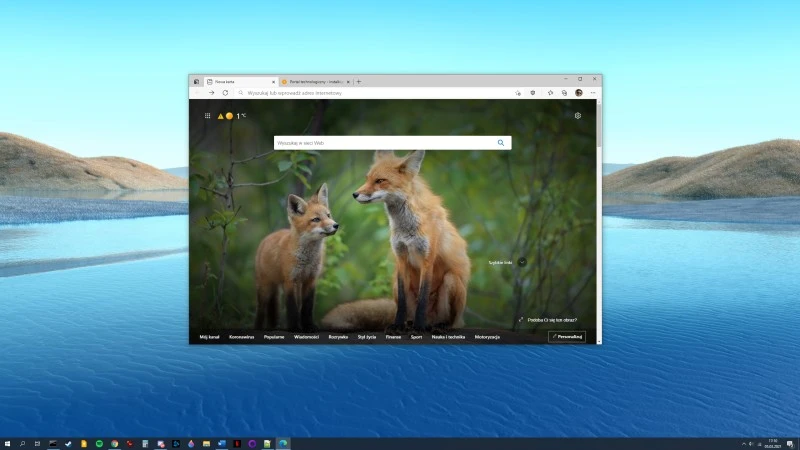Open the notification center icon
This screenshot has width=800, height=450.
click(790, 444)
